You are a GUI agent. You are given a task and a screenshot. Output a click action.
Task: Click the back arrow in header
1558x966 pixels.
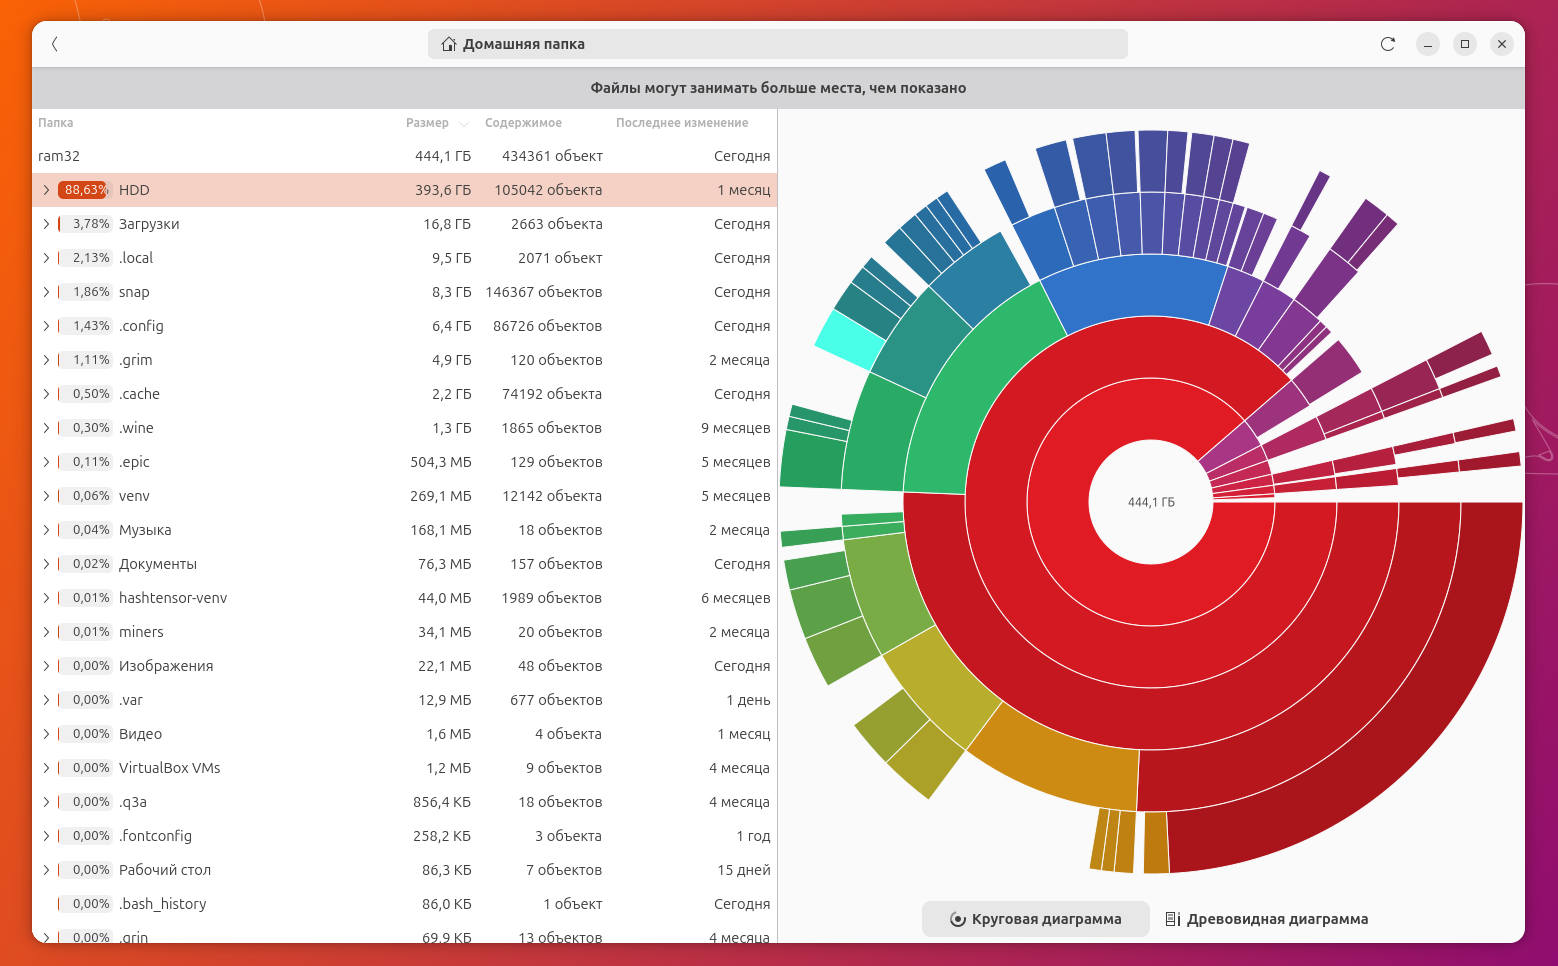(x=55, y=44)
